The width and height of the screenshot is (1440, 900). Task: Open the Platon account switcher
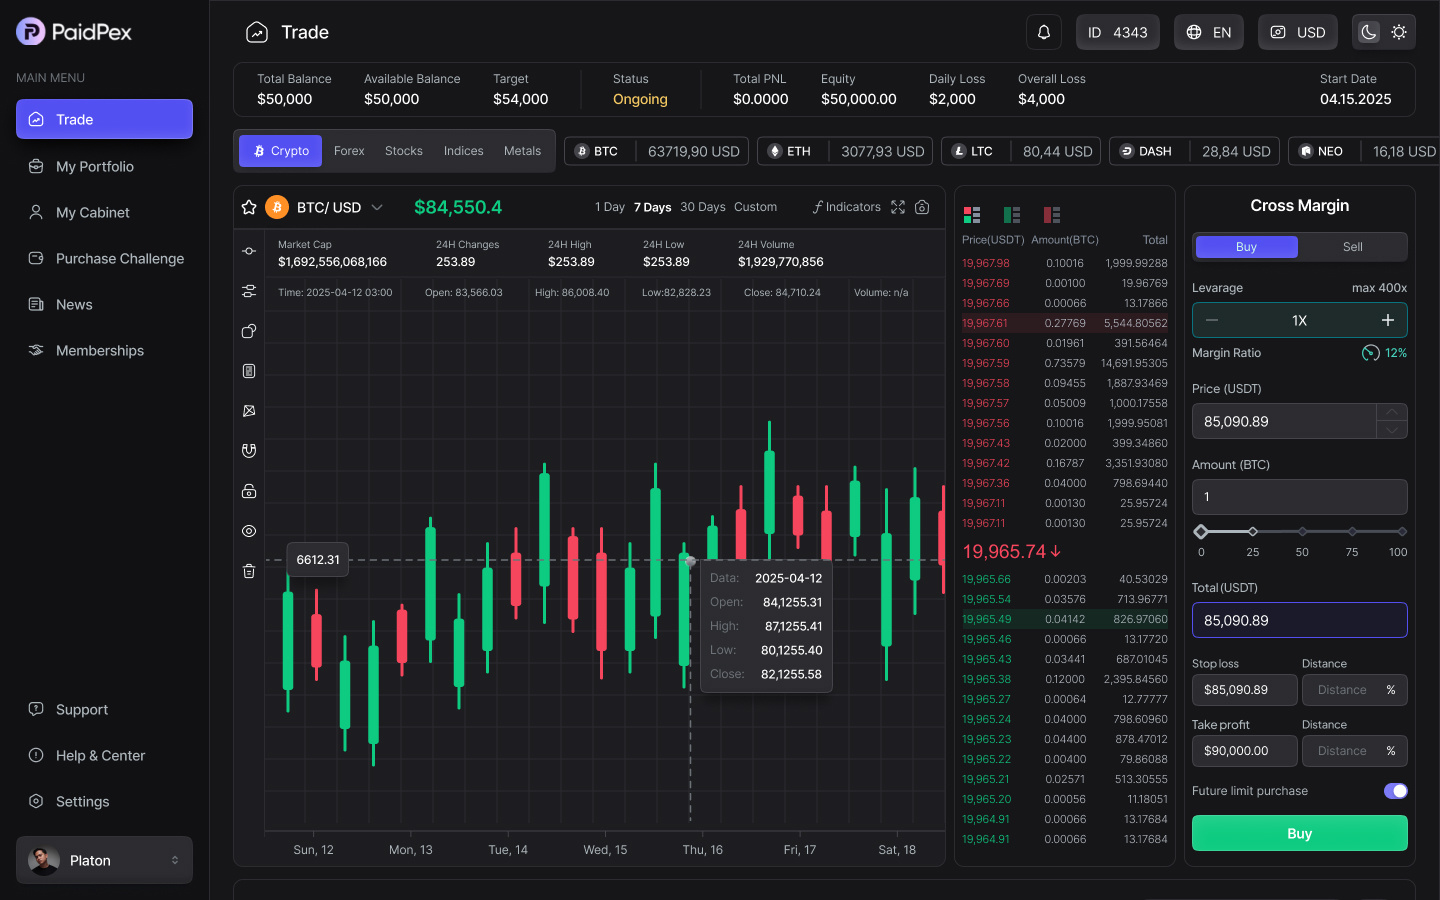pyautogui.click(x=103, y=860)
